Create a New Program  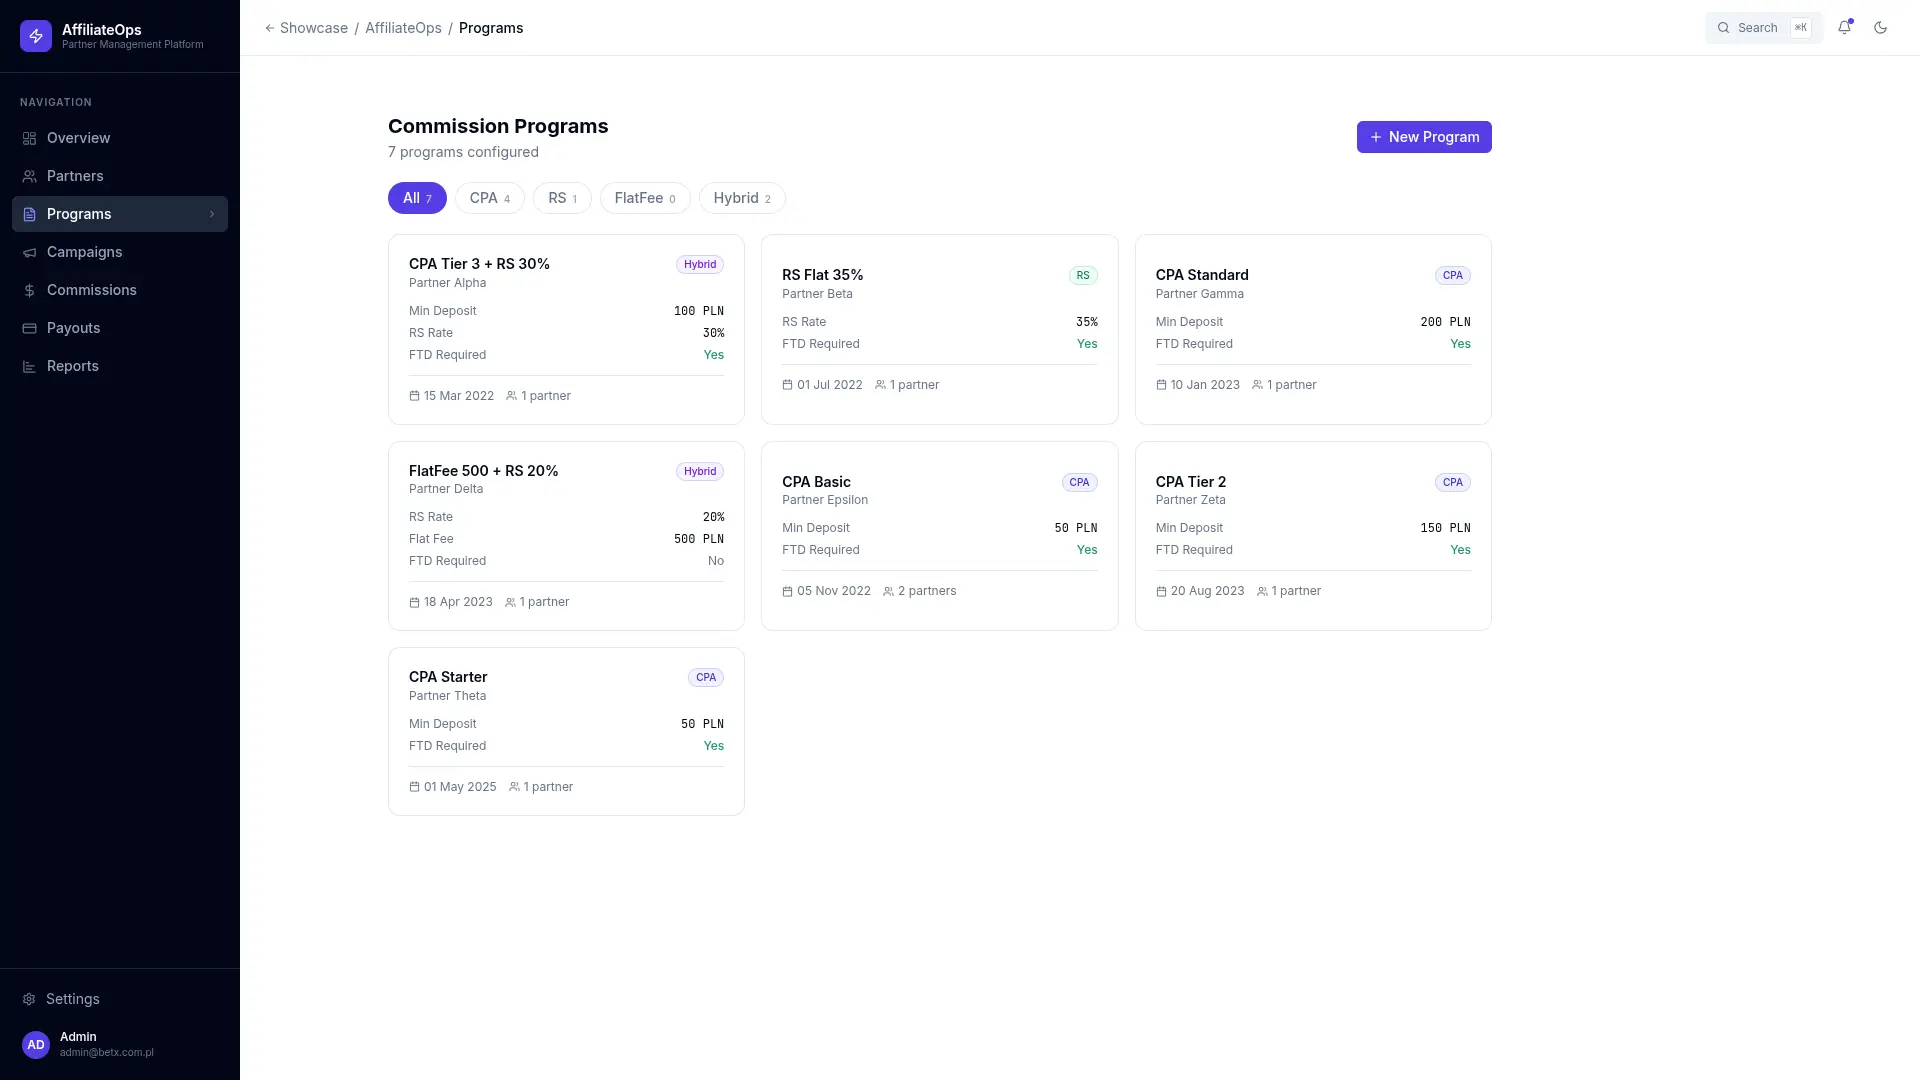point(1424,137)
